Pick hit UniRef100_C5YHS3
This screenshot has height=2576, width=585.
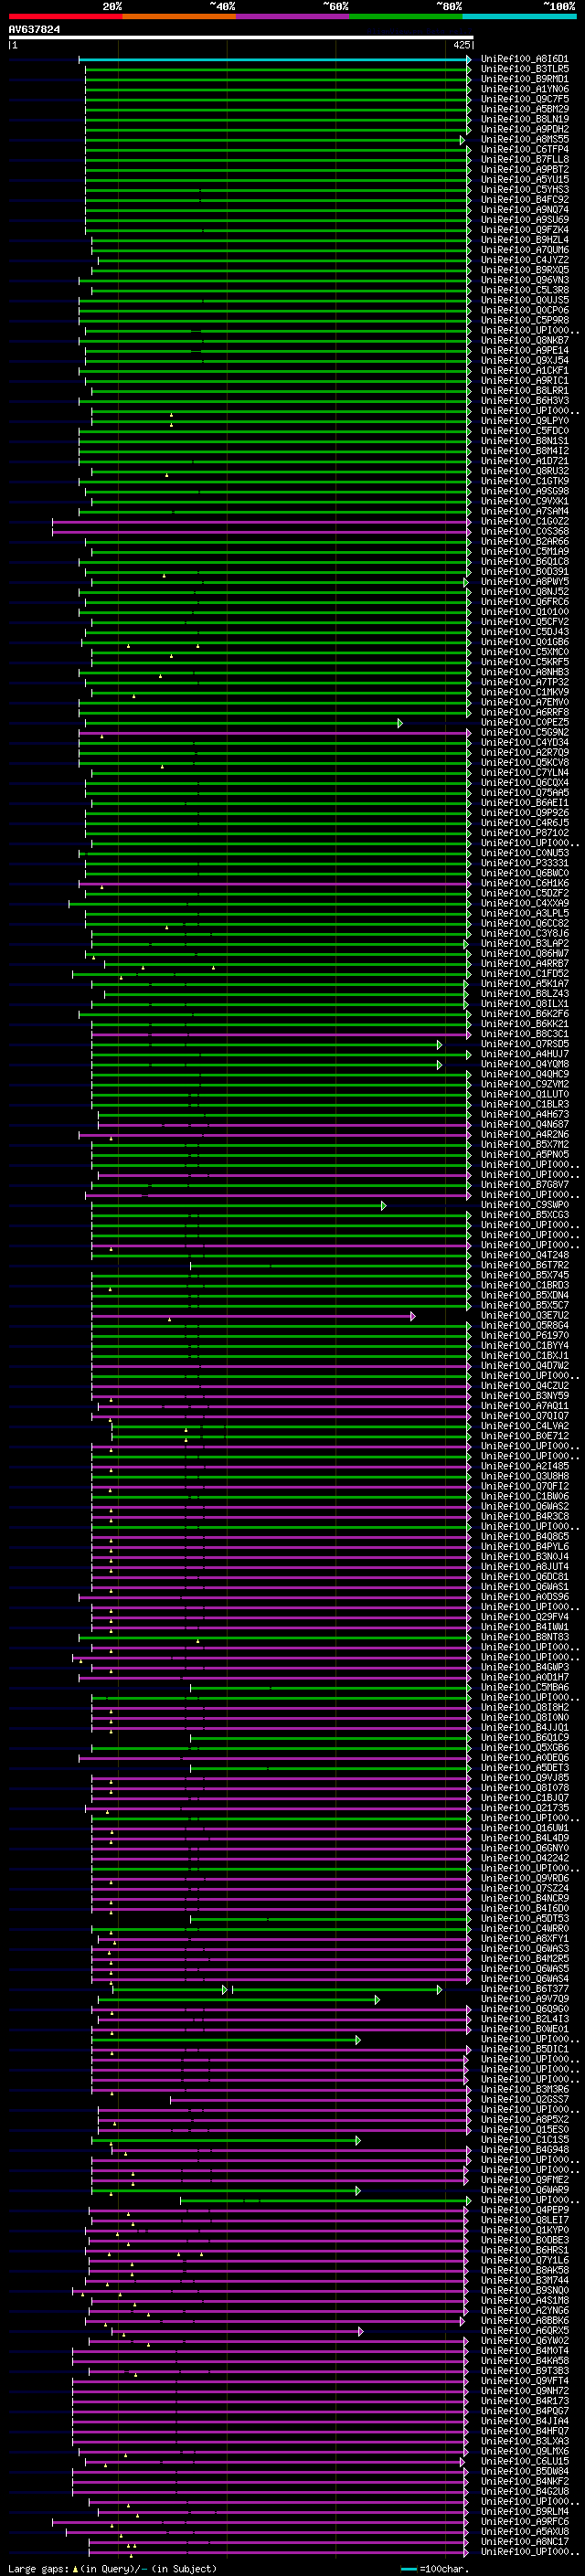[x=524, y=190]
